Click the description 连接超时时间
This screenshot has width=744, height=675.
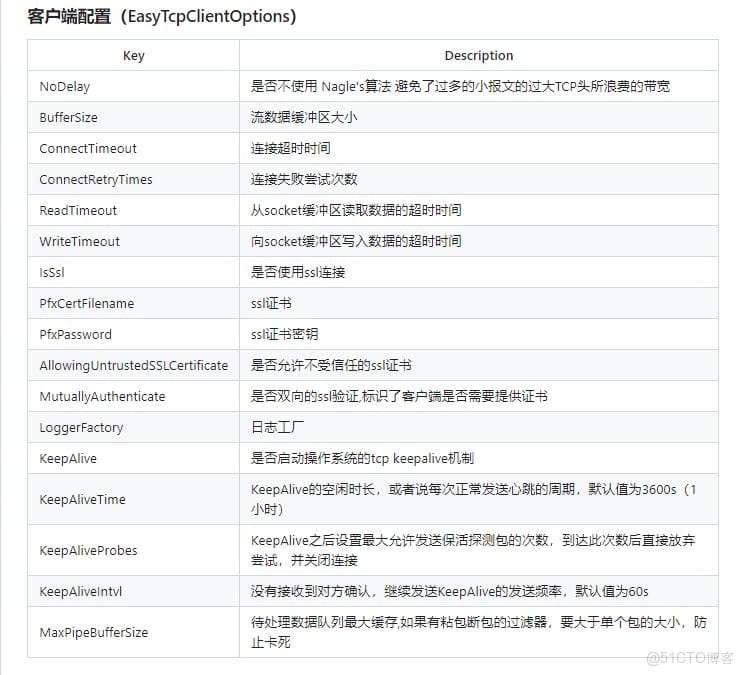pyautogui.click(x=290, y=148)
